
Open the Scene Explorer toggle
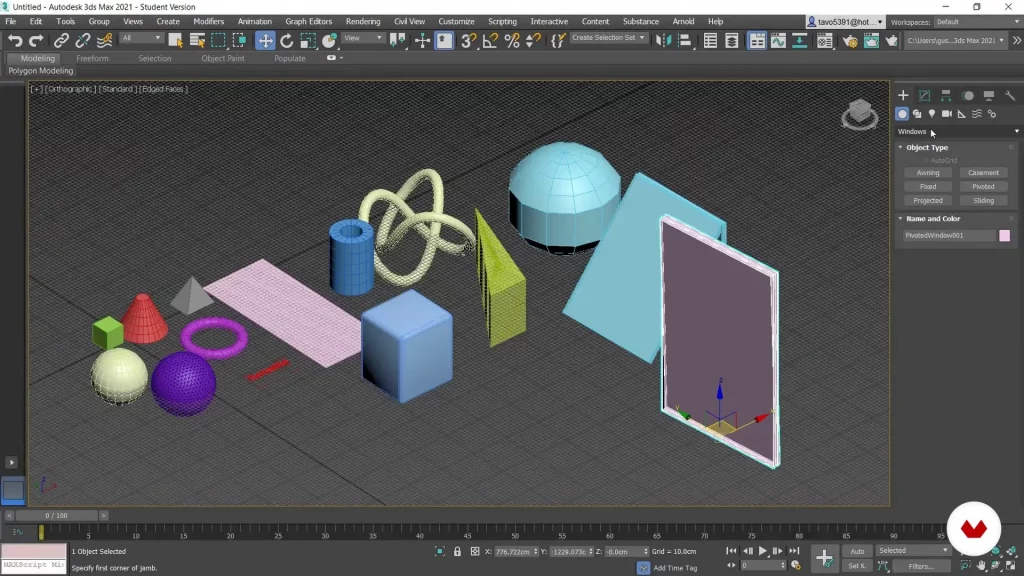(710, 40)
